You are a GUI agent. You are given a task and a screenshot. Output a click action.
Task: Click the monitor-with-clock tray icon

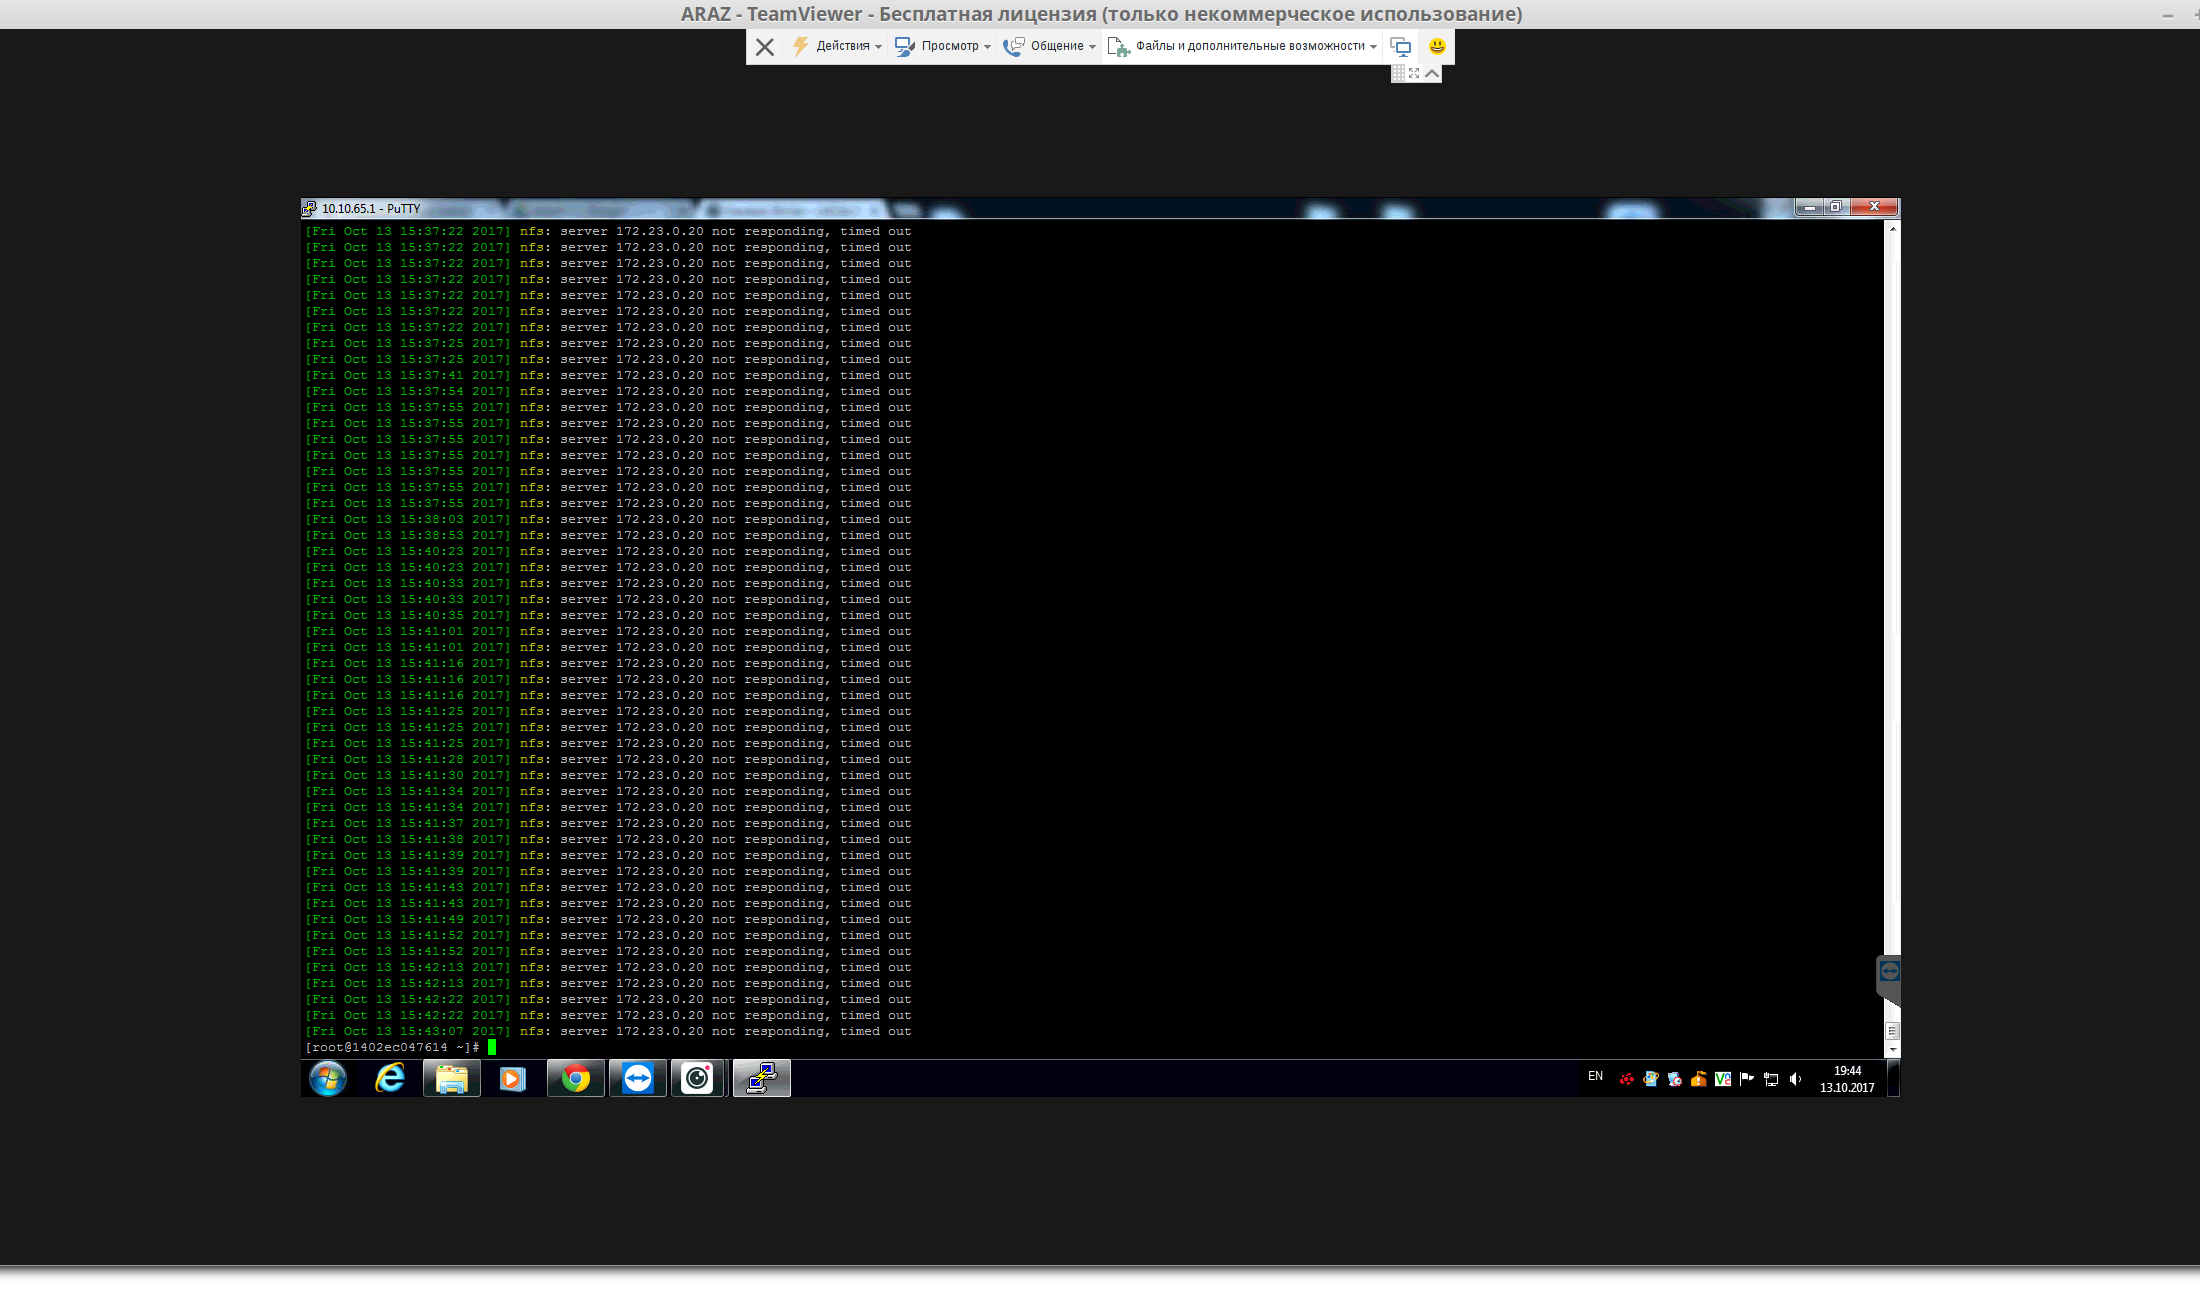coord(1675,1079)
